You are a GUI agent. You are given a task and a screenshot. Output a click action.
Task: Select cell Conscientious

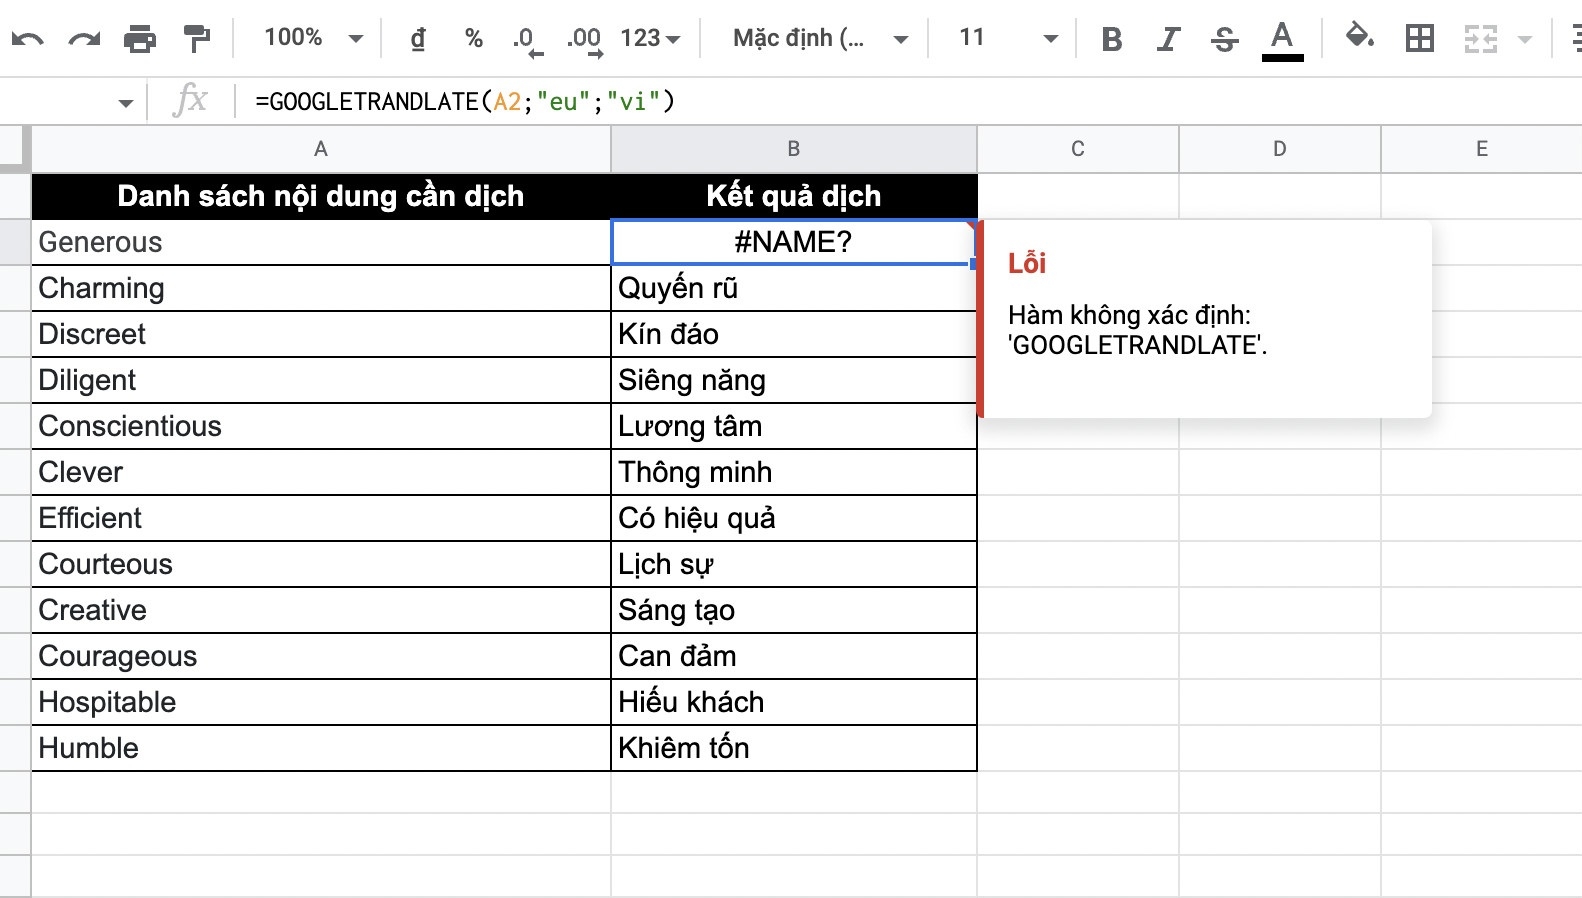point(321,426)
